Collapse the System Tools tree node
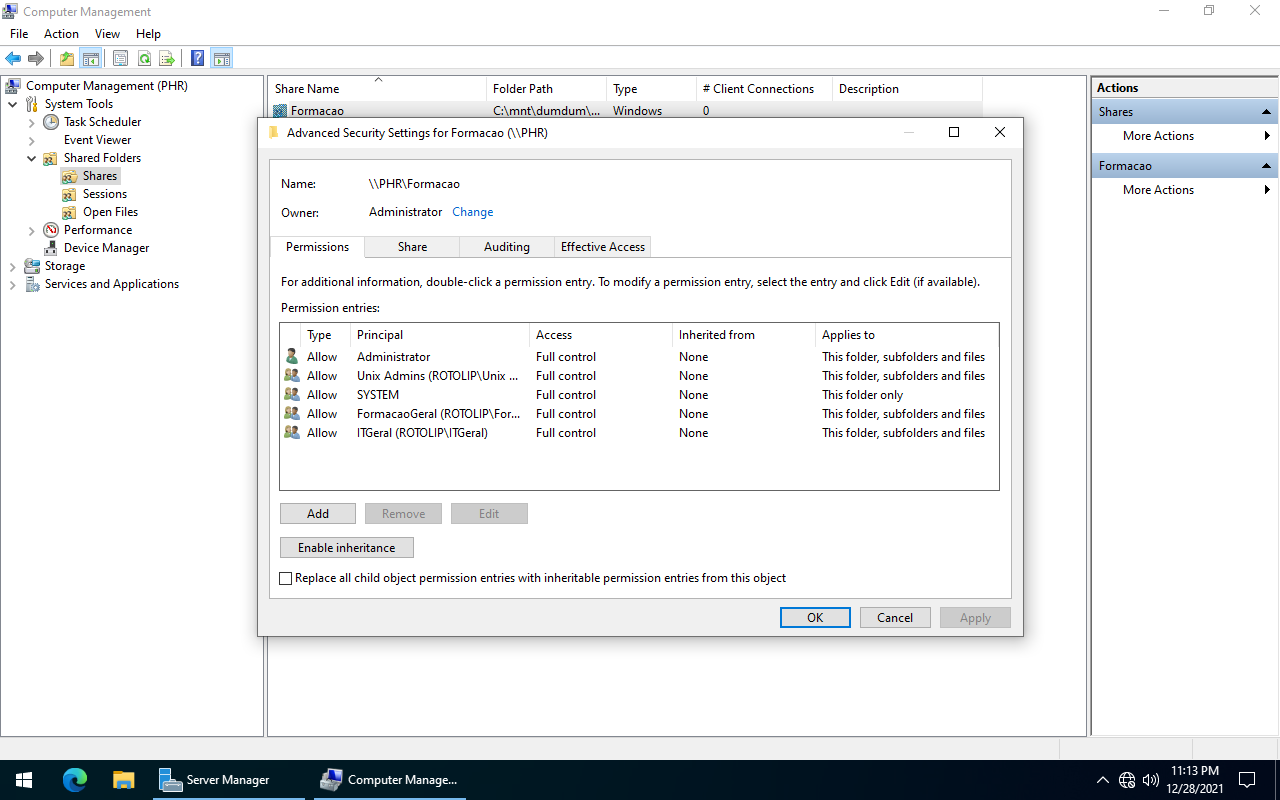Screen dimensions: 1280x800 (x=12, y=104)
